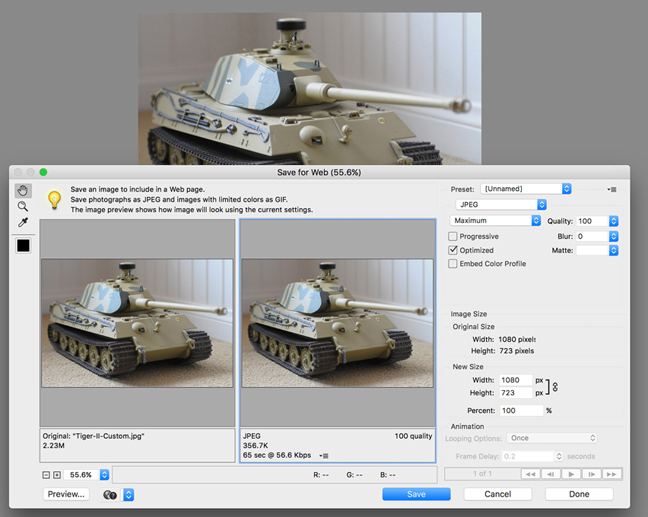
Task: Click the zoom out minus button
Action: pyautogui.click(x=46, y=474)
